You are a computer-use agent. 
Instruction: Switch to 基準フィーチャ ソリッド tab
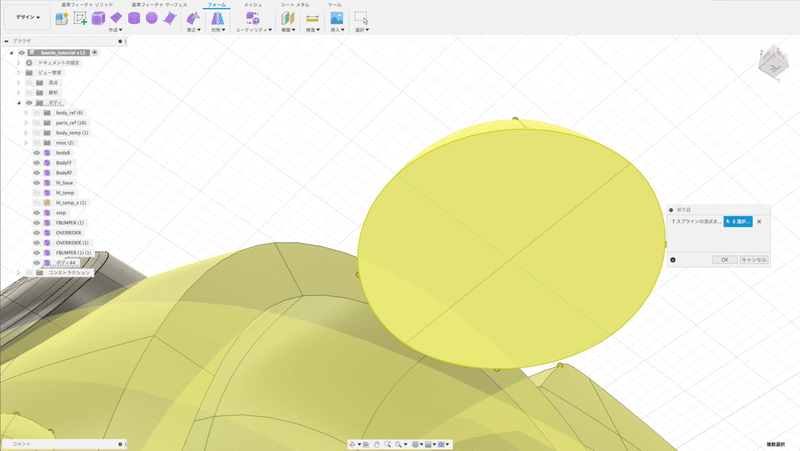(x=87, y=5)
